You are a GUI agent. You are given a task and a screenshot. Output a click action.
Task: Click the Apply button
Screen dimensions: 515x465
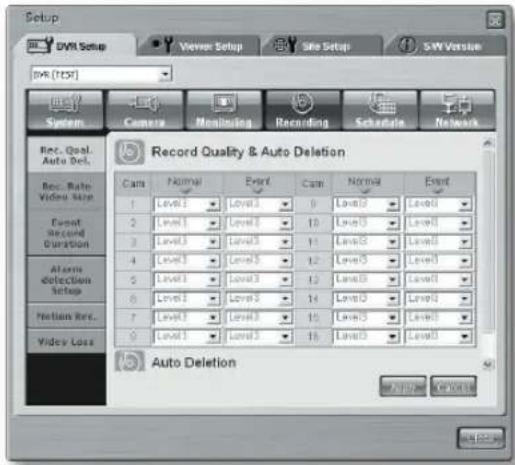(x=403, y=387)
